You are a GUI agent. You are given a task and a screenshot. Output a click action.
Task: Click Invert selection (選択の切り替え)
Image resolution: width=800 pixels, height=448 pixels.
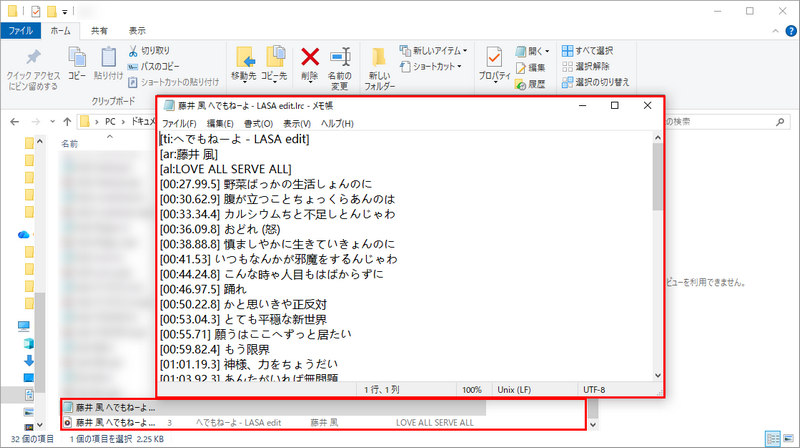[x=595, y=82]
